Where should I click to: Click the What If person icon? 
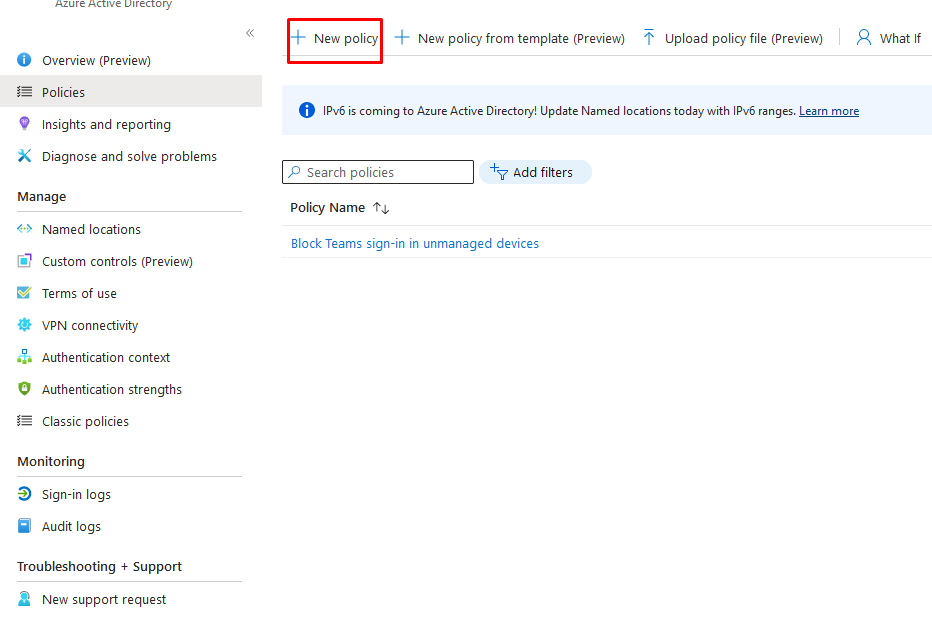[x=864, y=38]
